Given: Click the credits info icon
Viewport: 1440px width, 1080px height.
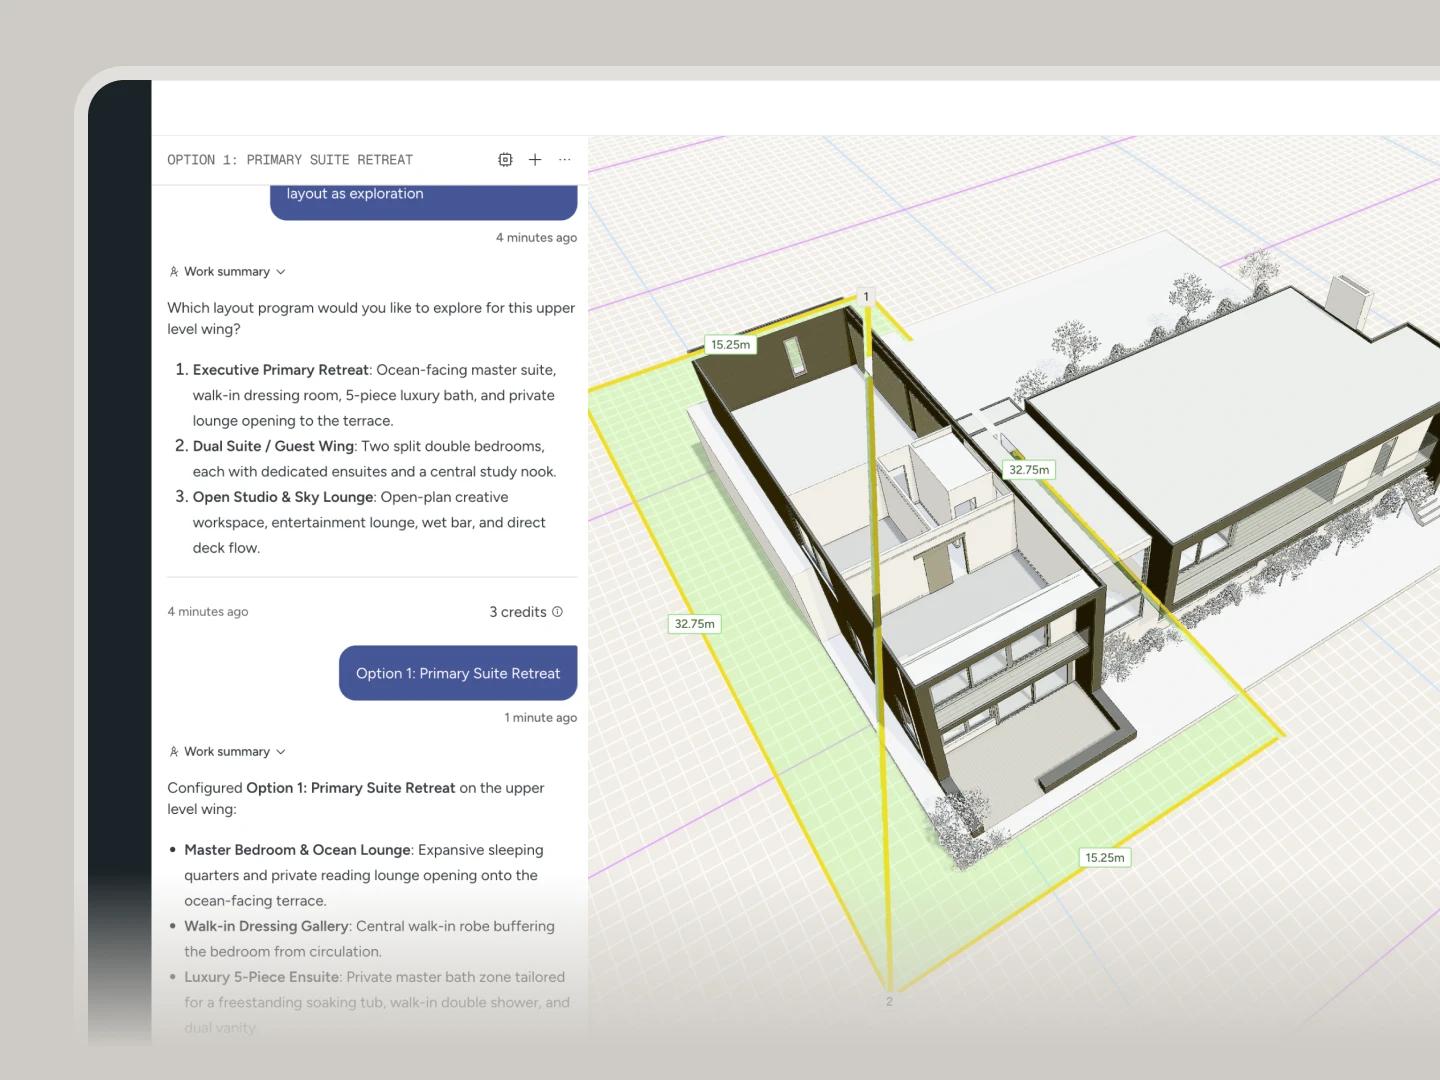Looking at the screenshot, I should coord(558,612).
